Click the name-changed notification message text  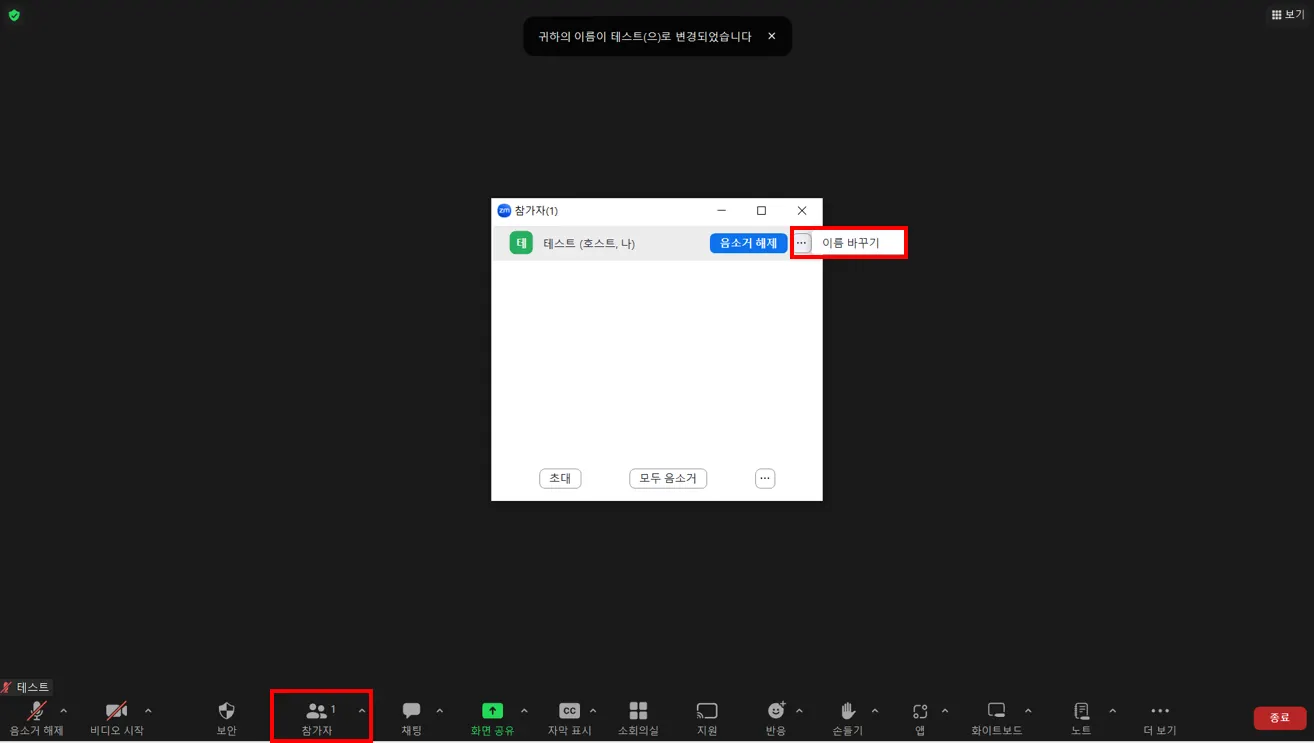click(x=645, y=36)
